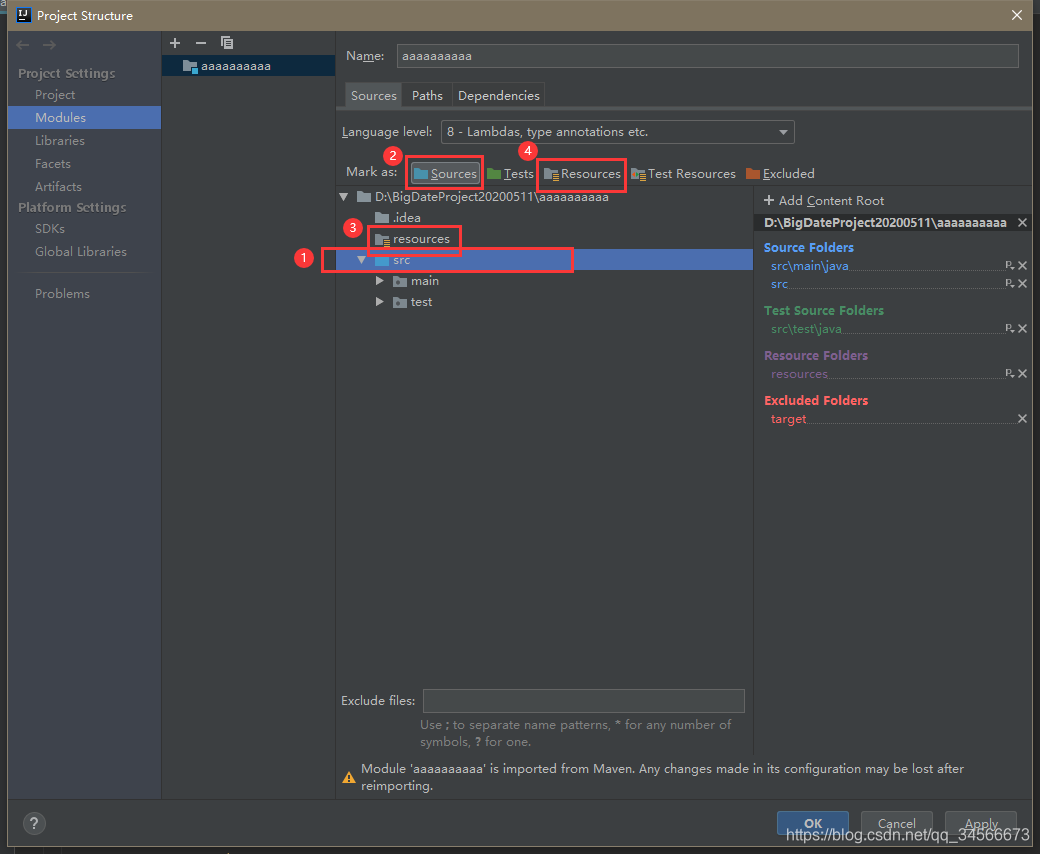Mark selected folder as Resources
The height and width of the screenshot is (854, 1040).
[x=582, y=174]
